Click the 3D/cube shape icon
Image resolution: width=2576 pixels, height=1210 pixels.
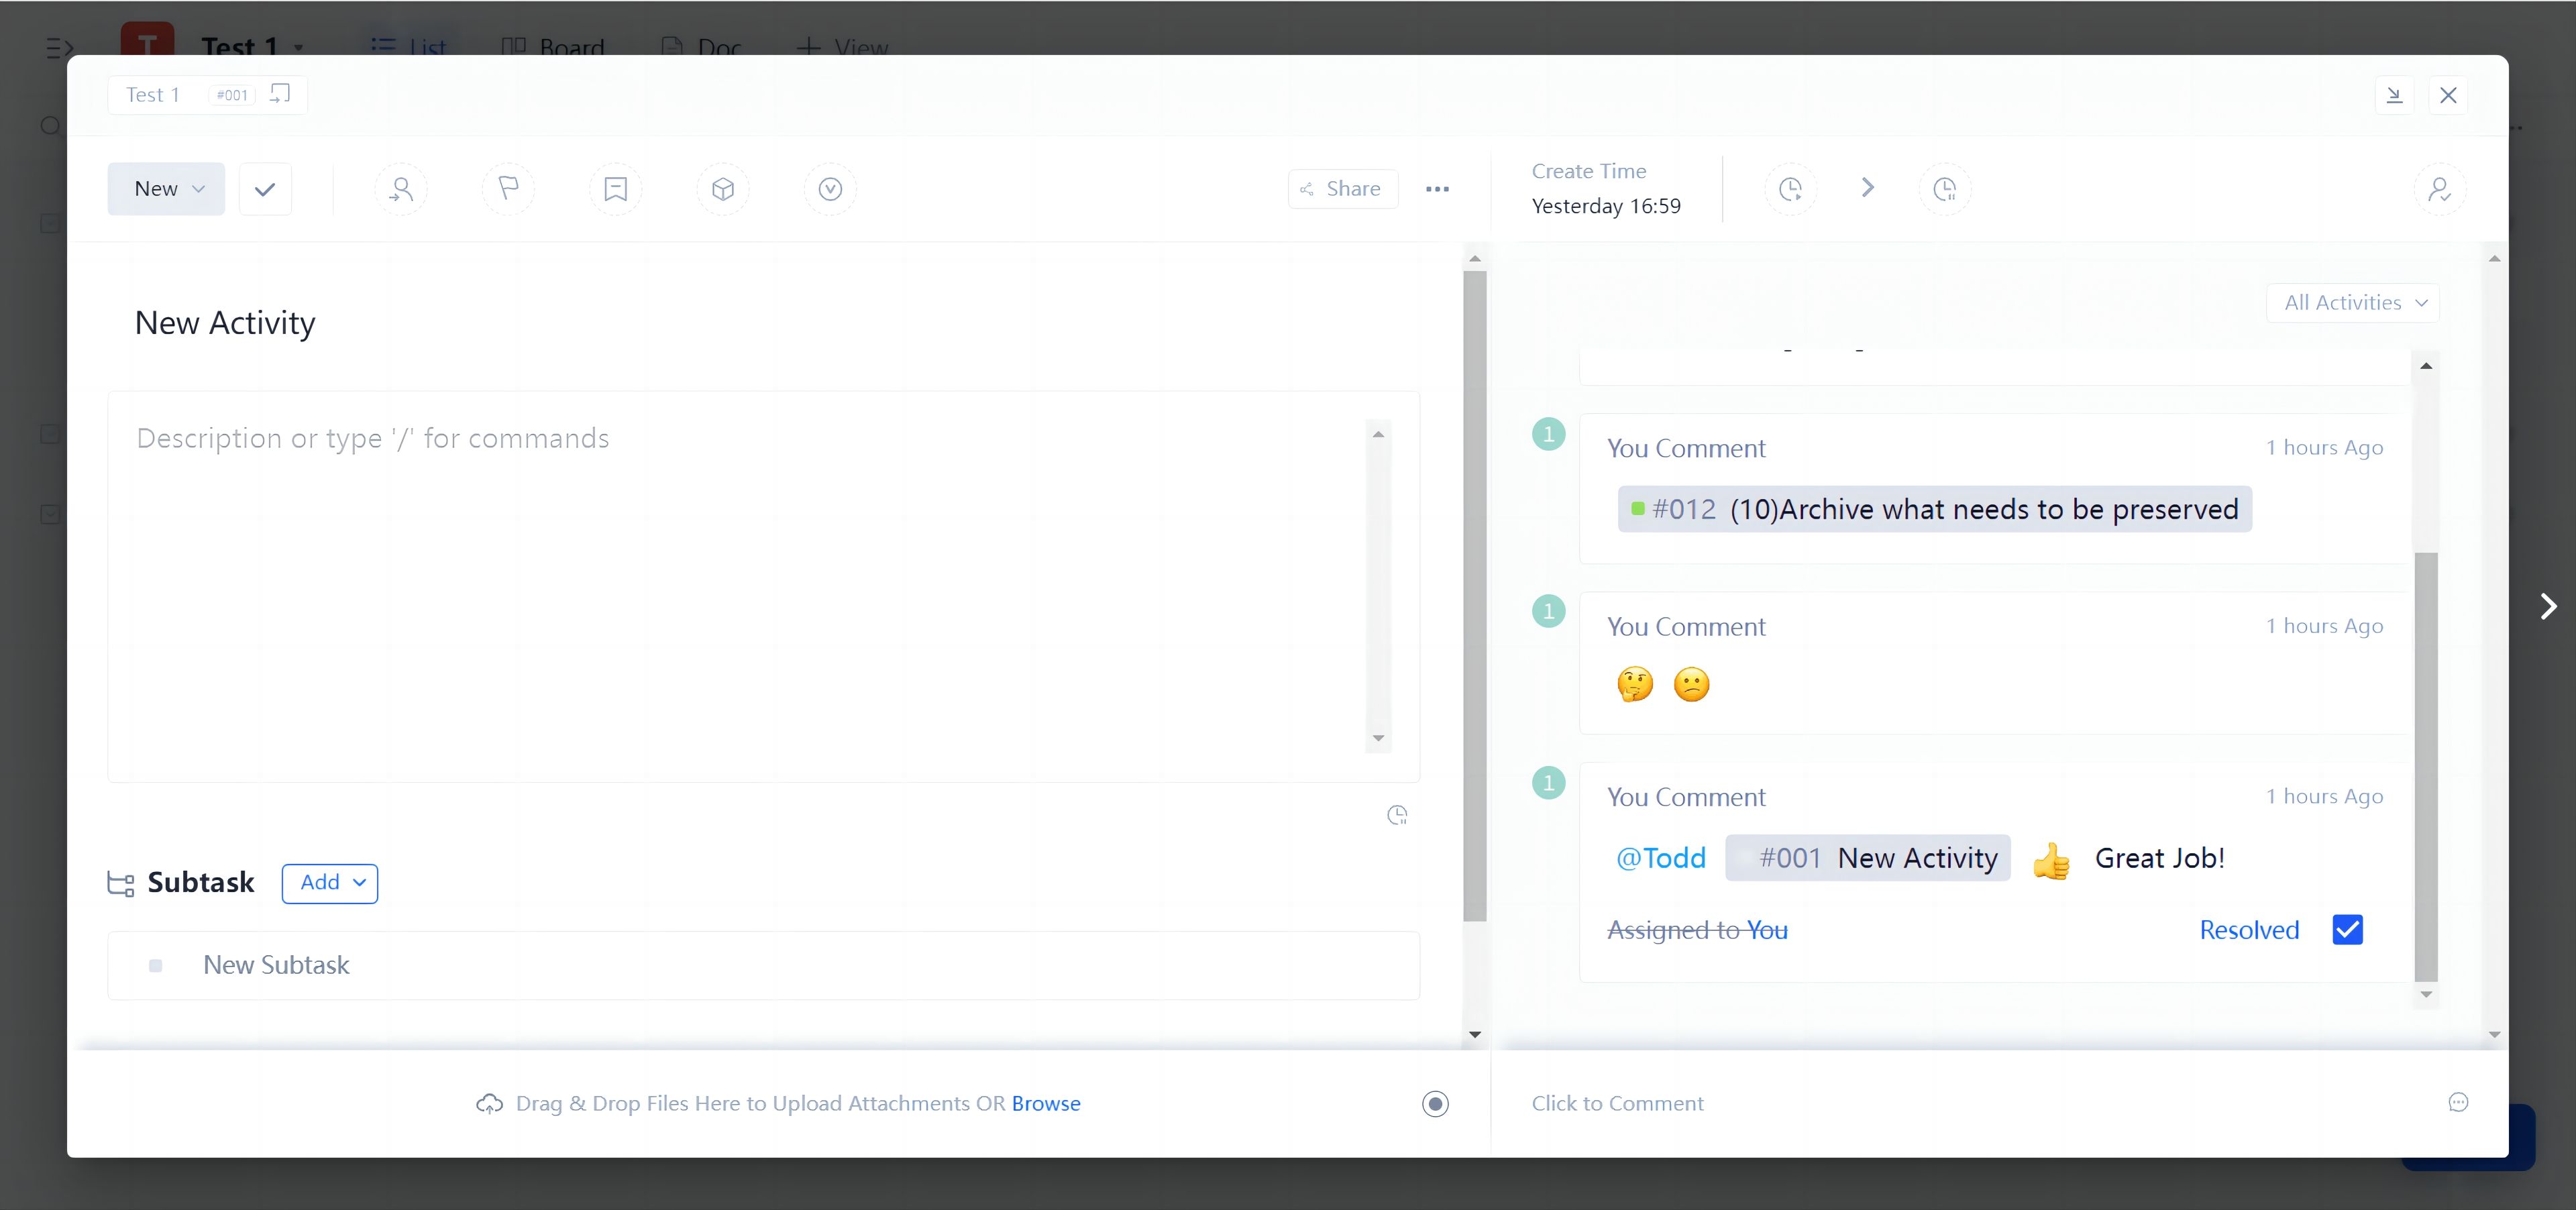(x=724, y=188)
